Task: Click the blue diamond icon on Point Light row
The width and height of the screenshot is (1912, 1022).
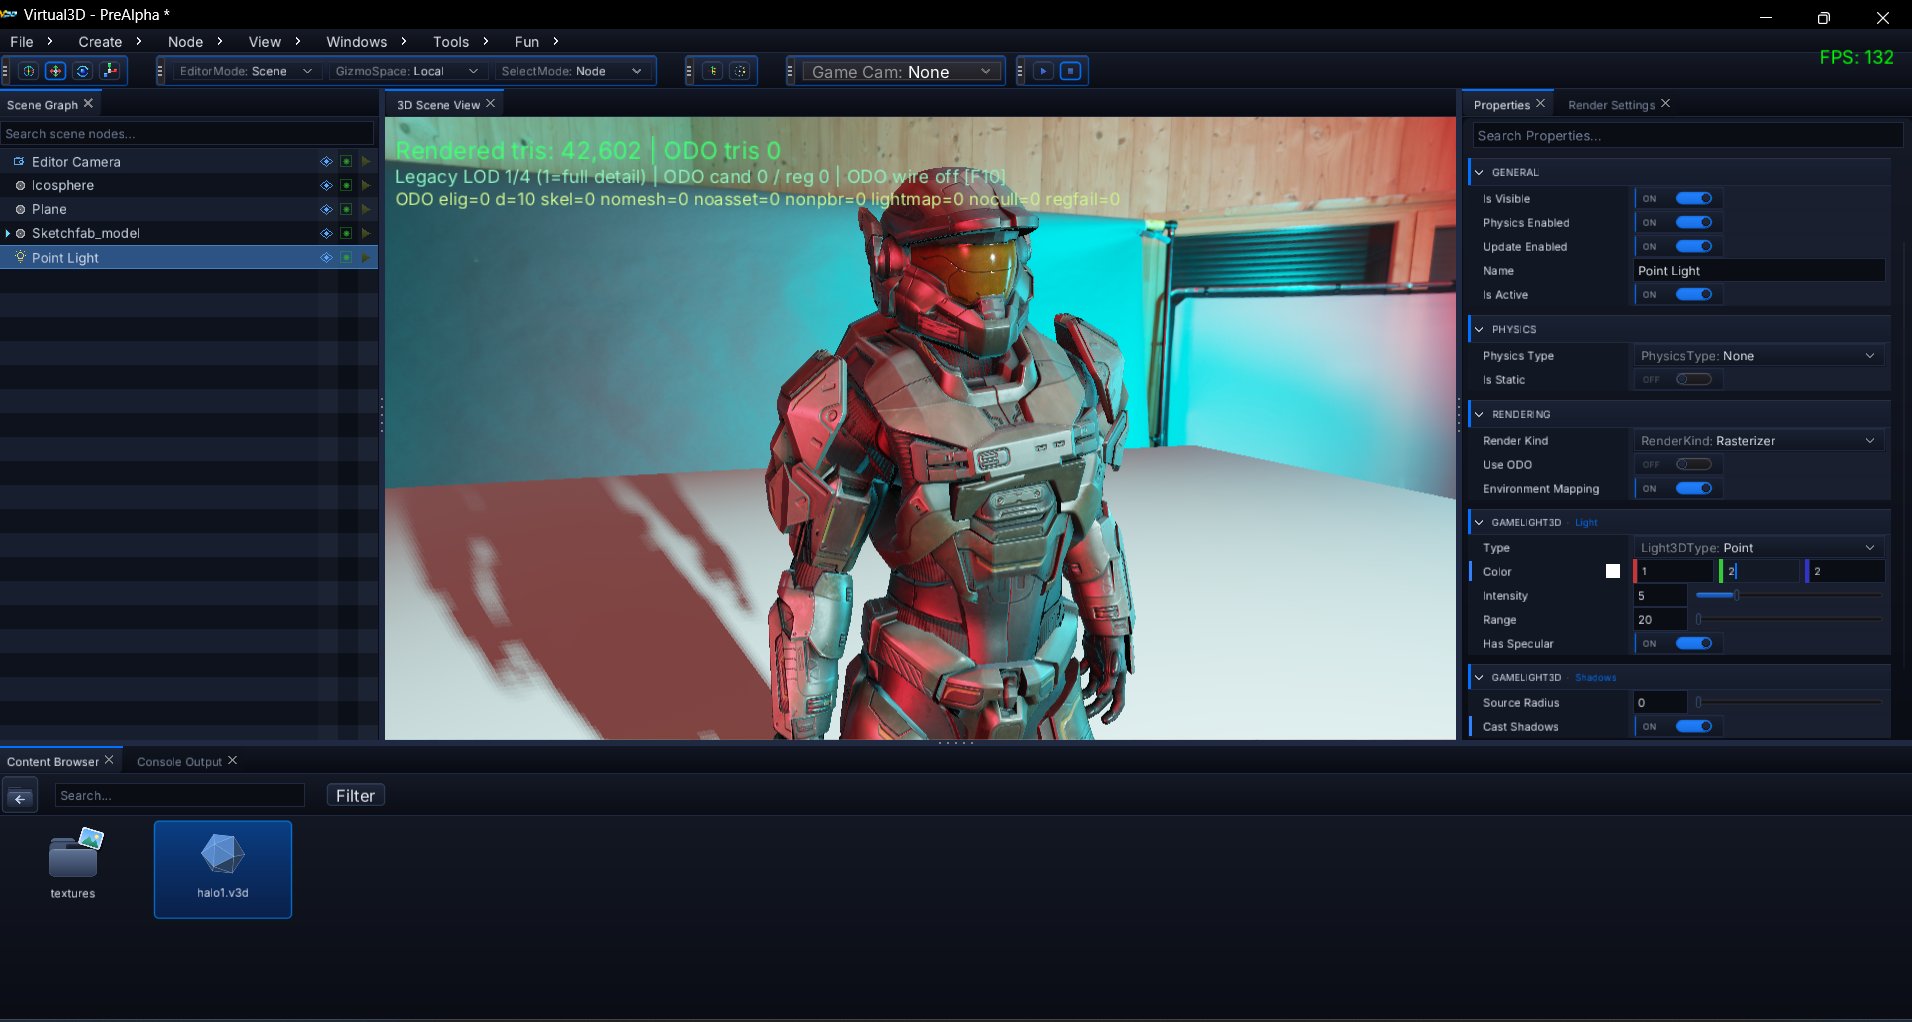Action: point(326,257)
